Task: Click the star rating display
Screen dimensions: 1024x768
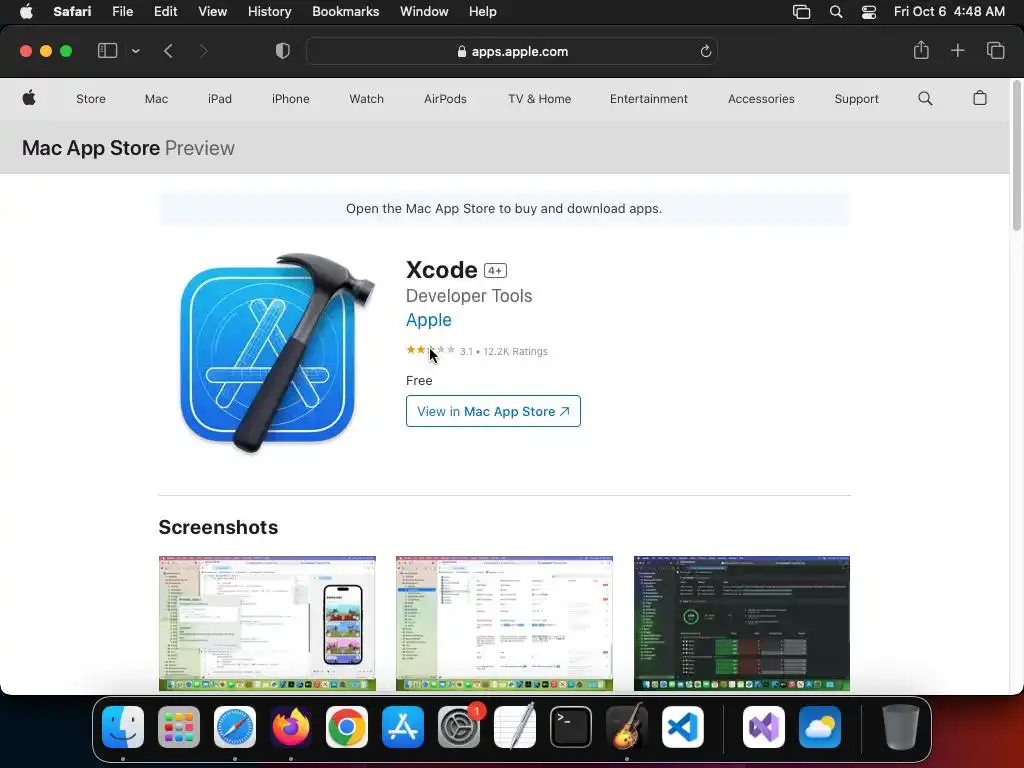Action: pos(430,351)
